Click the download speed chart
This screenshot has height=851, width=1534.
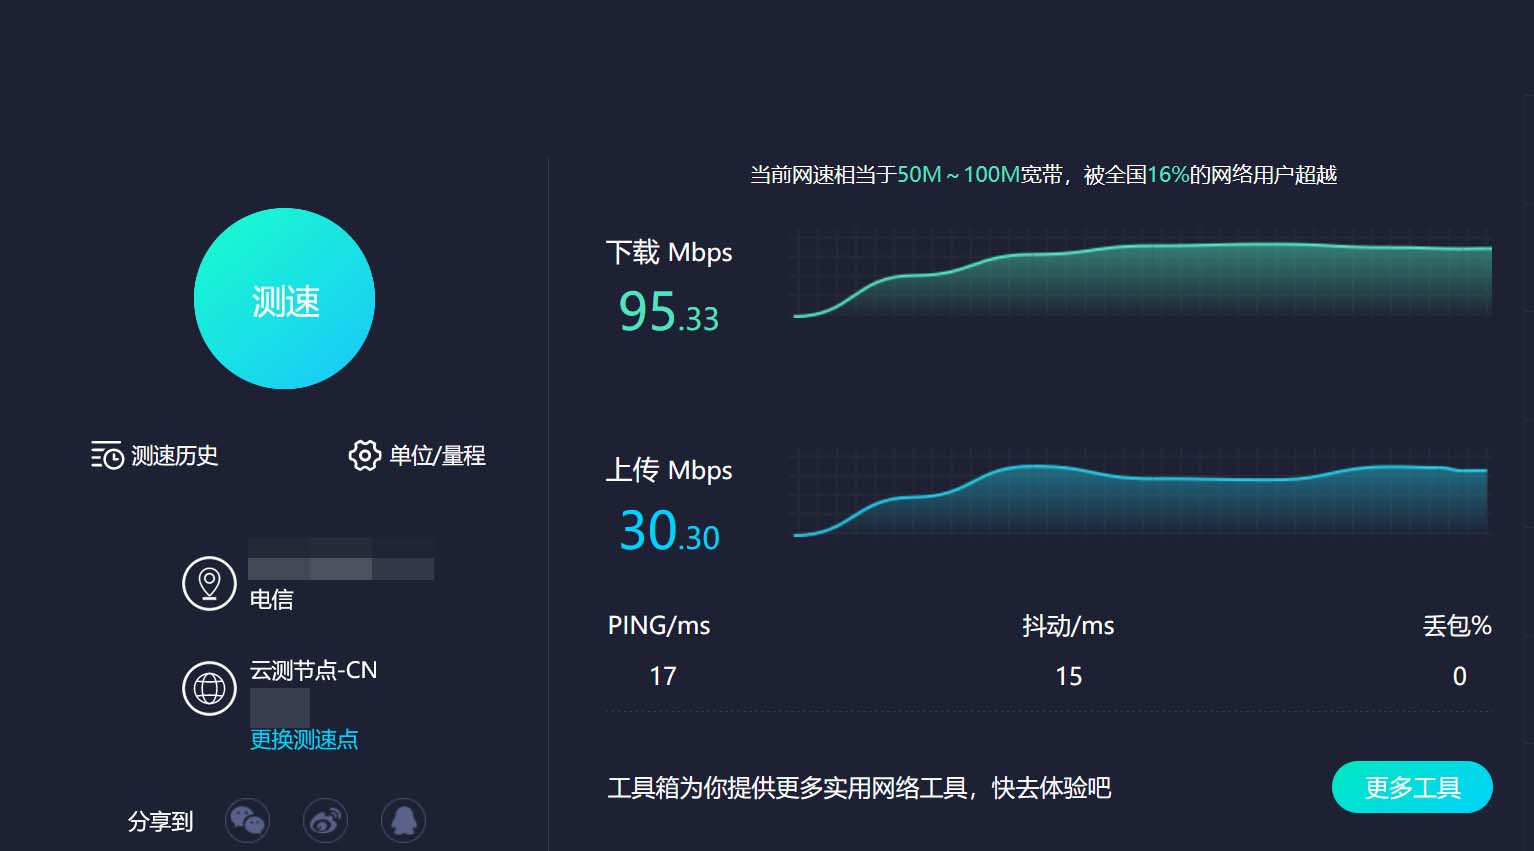[1142, 275]
